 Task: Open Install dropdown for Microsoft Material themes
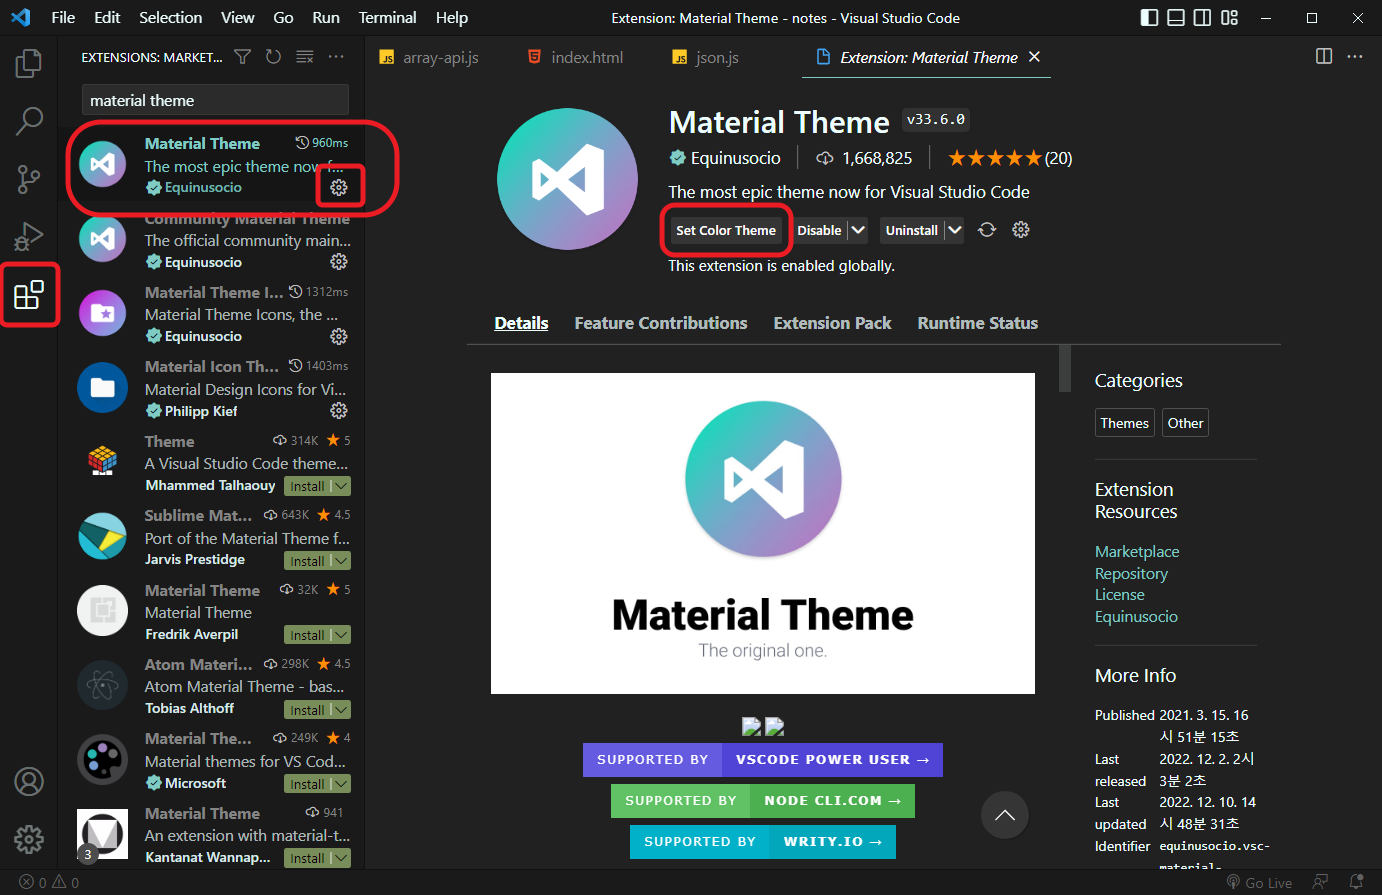point(341,784)
